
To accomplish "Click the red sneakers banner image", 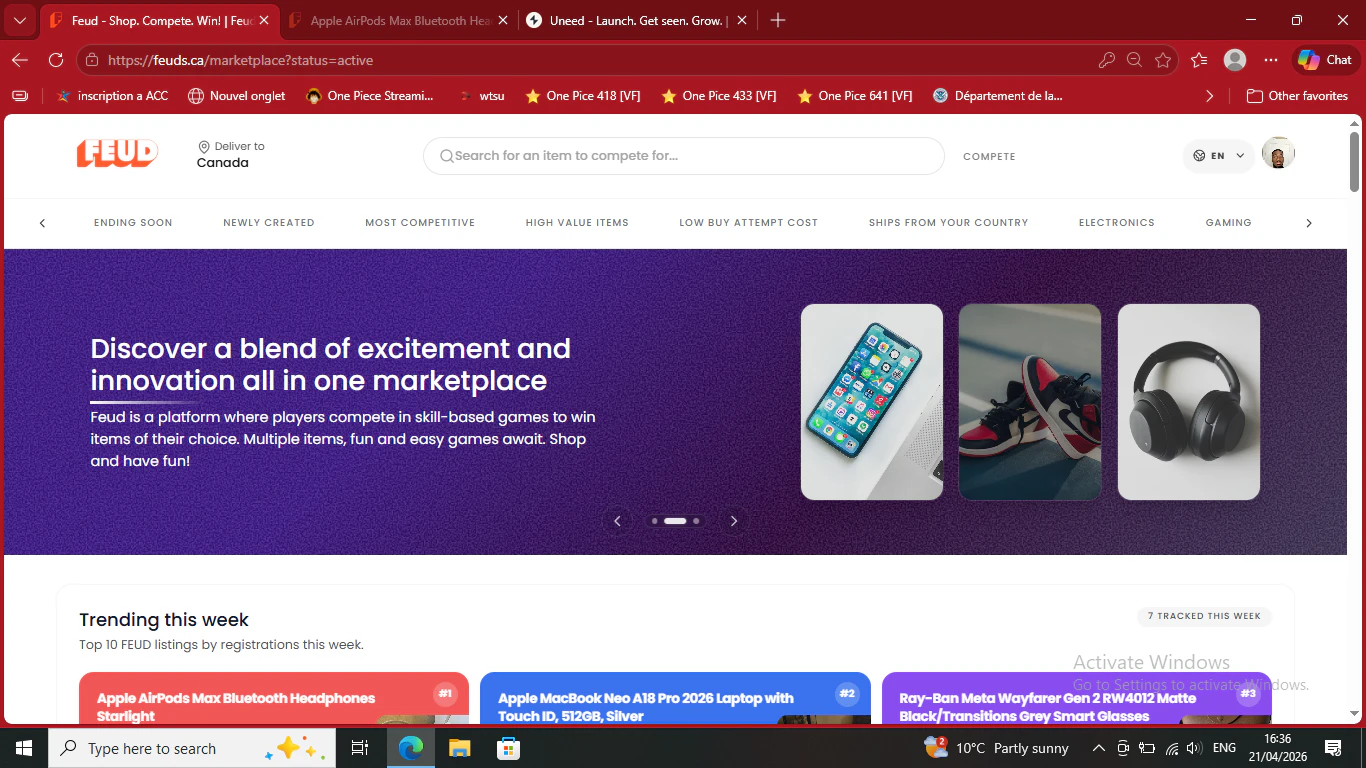I will click(1030, 402).
